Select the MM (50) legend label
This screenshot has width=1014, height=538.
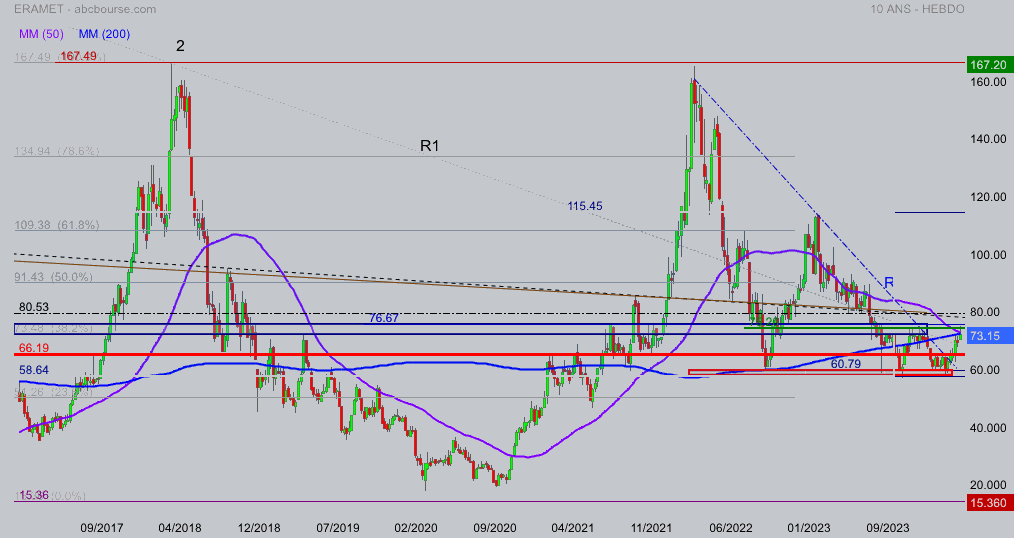point(41,34)
